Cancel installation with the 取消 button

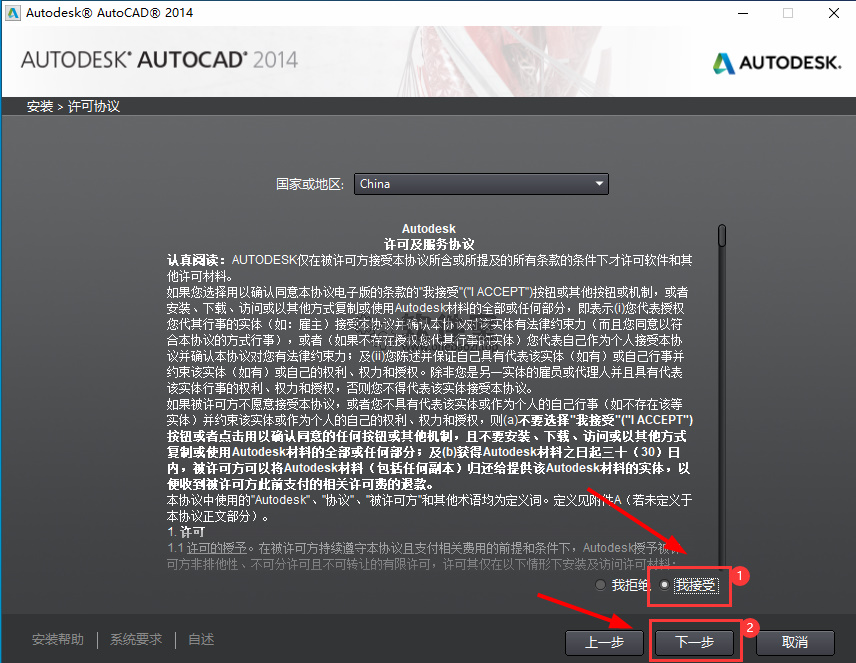(795, 642)
